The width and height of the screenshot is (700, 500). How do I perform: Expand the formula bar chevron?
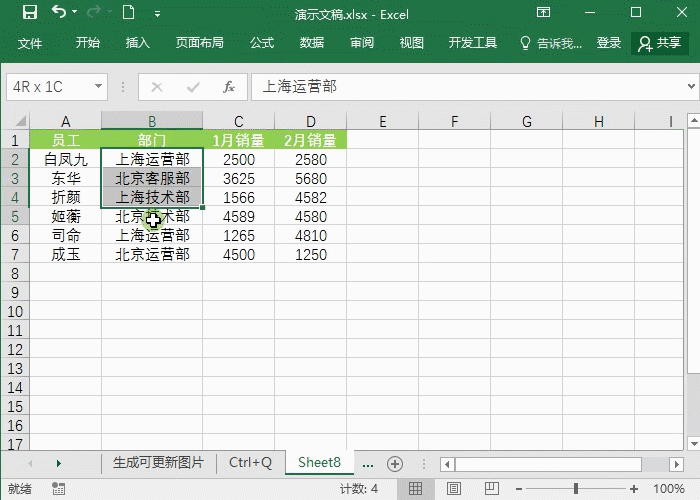(692, 87)
